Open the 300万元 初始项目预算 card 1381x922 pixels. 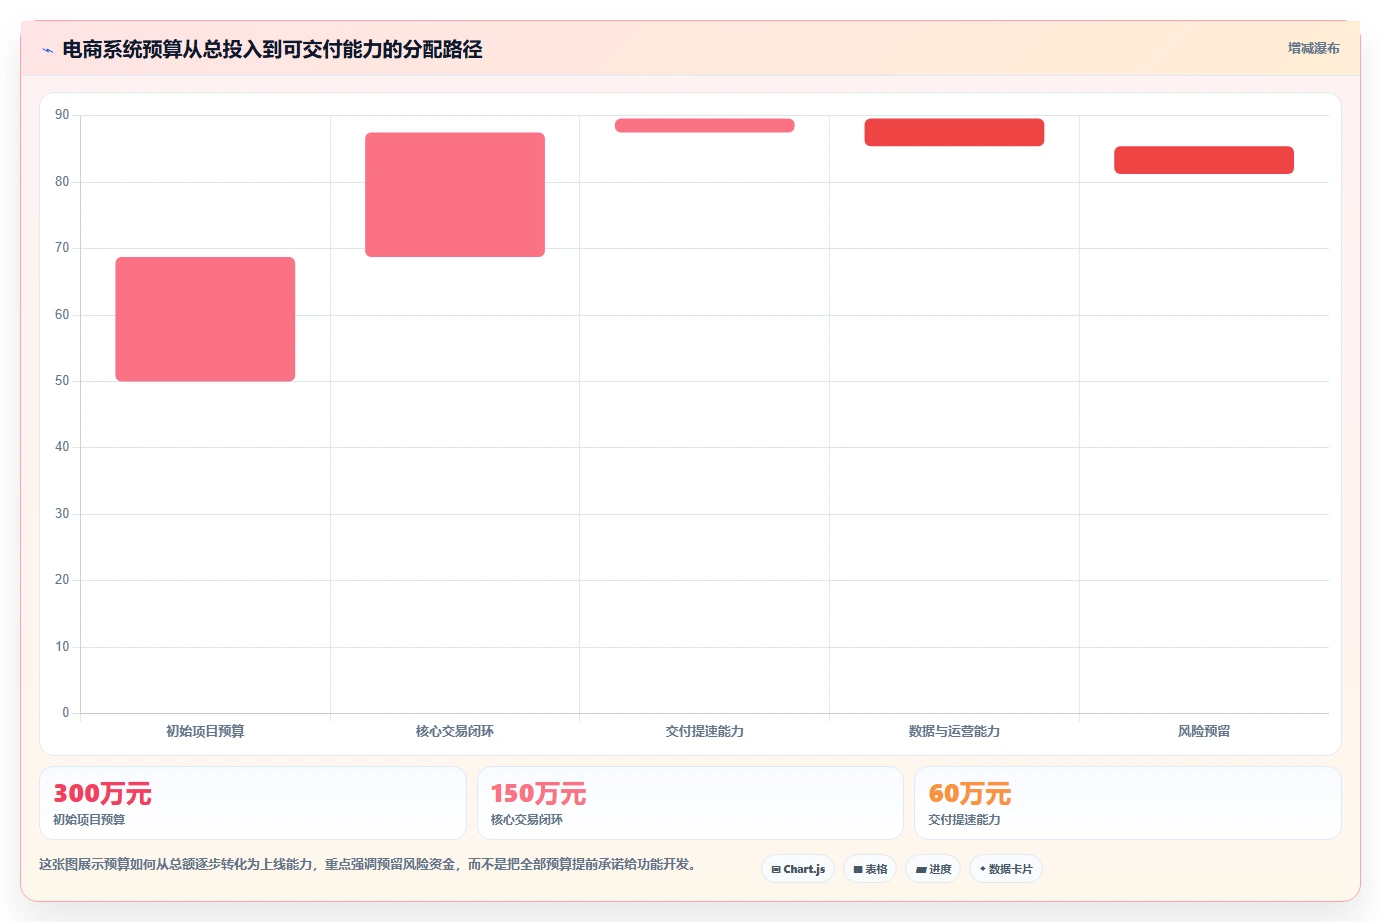pos(253,803)
